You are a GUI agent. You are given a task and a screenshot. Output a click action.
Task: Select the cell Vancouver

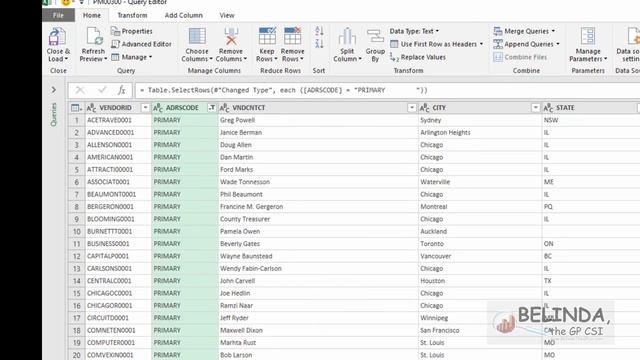pyautogui.click(x=480, y=256)
